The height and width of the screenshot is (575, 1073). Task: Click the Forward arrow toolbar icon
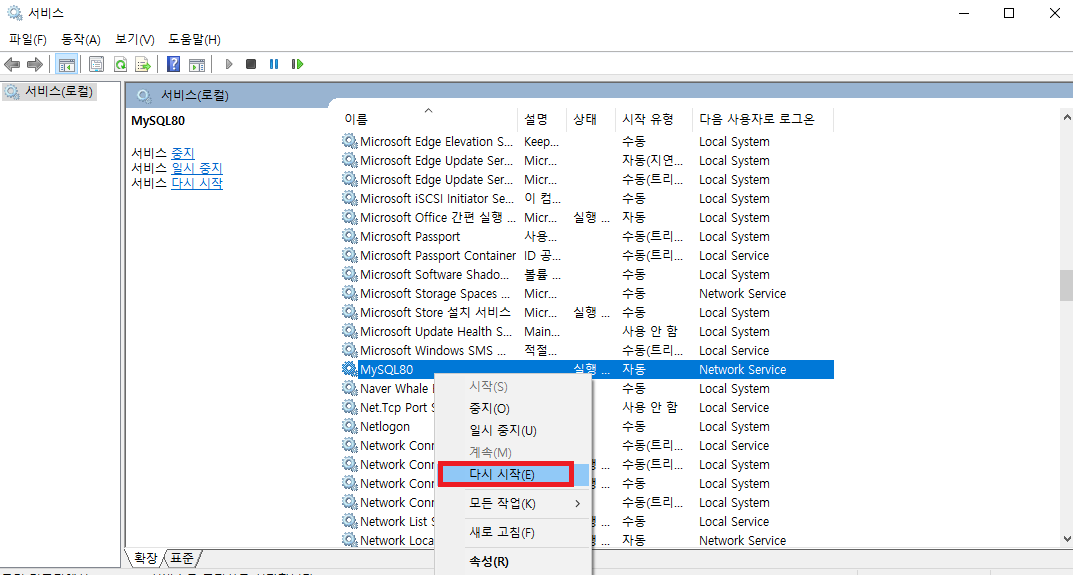35,64
